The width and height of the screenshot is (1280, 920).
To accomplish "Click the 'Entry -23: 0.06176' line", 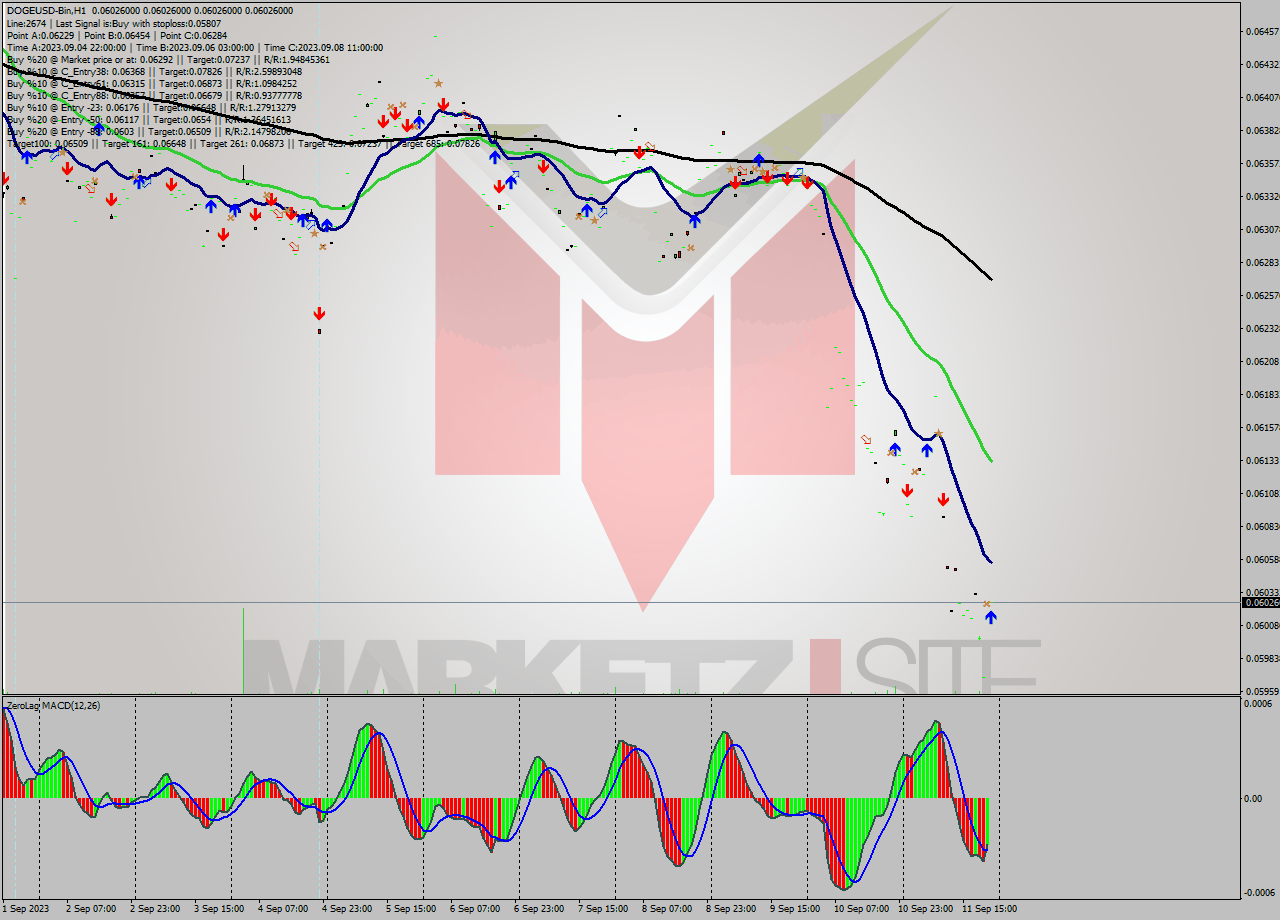I will coord(151,107).
